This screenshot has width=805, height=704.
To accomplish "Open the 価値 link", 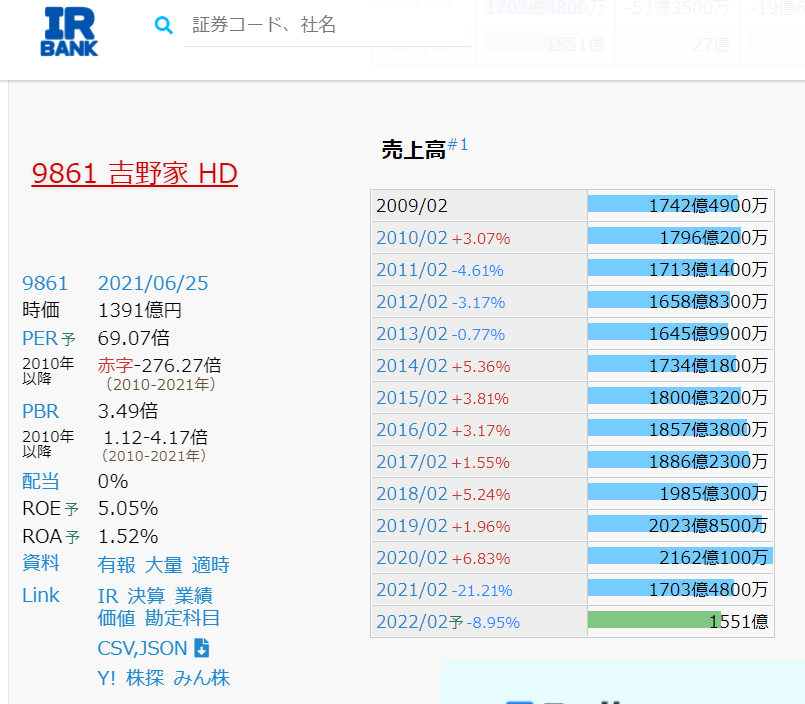I will (117, 618).
